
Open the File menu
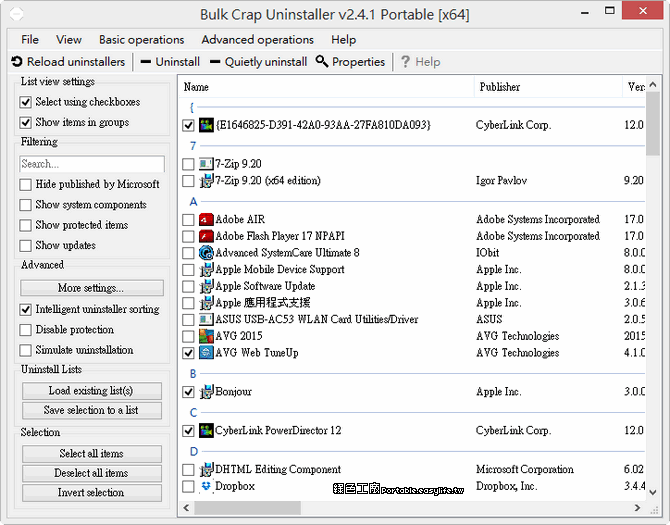pyautogui.click(x=30, y=40)
